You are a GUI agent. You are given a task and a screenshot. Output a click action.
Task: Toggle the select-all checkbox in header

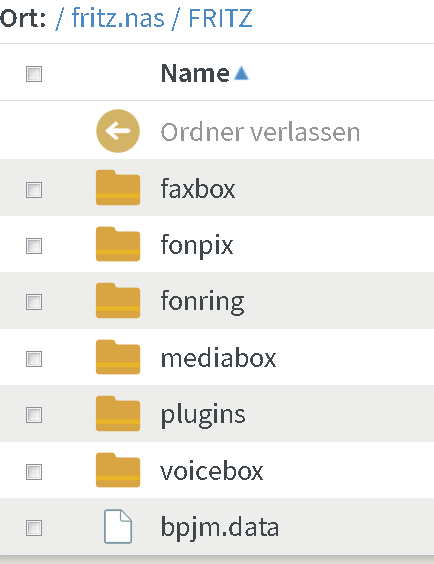coord(34,74)
